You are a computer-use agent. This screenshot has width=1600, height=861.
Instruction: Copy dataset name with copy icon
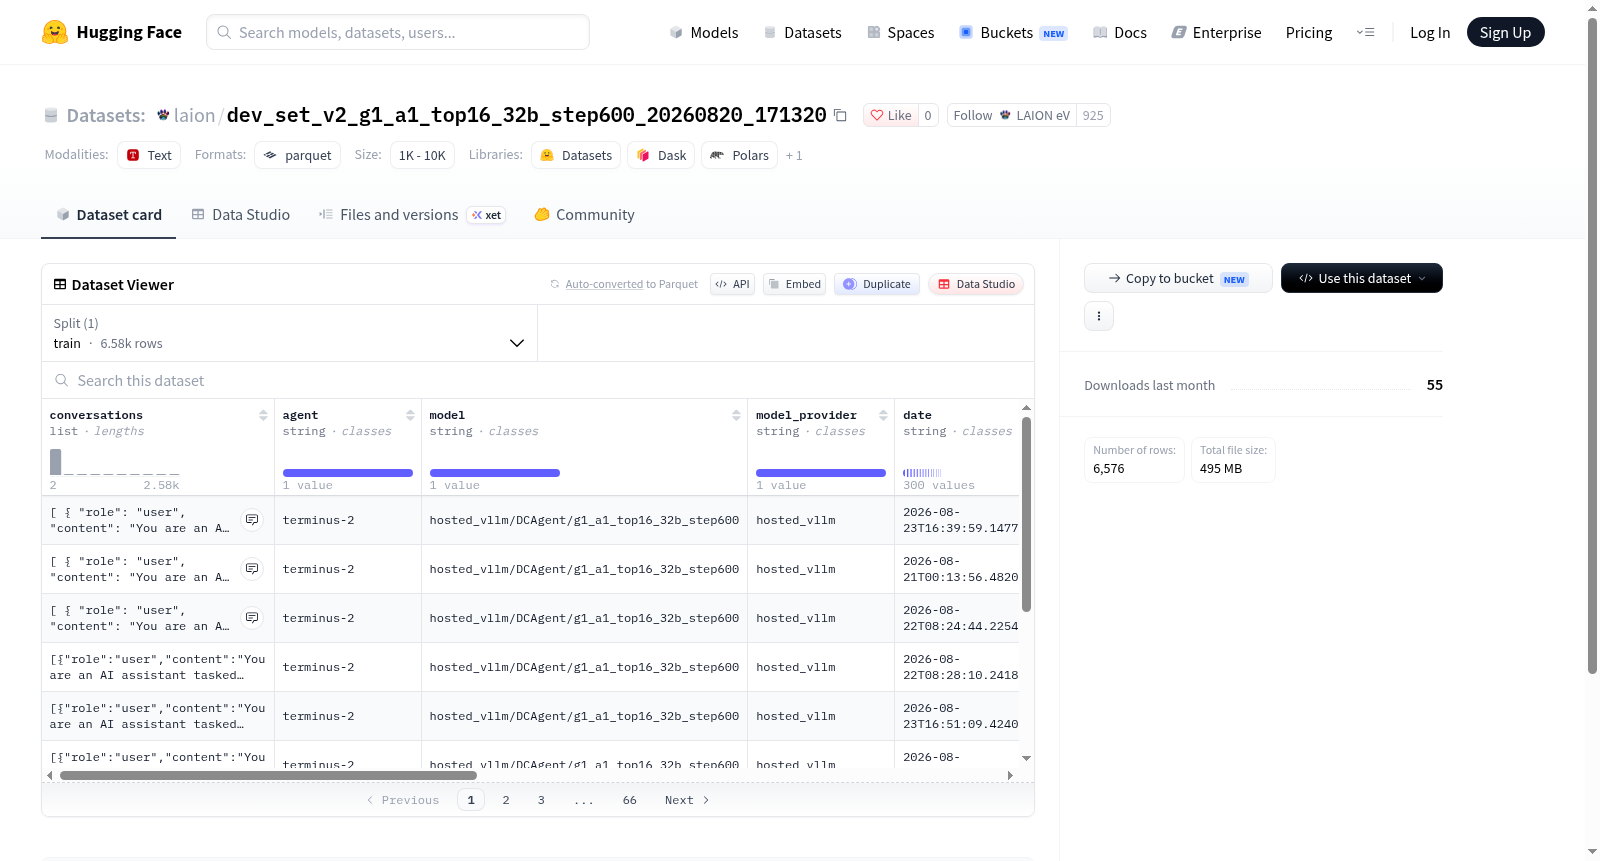point(841,116)
